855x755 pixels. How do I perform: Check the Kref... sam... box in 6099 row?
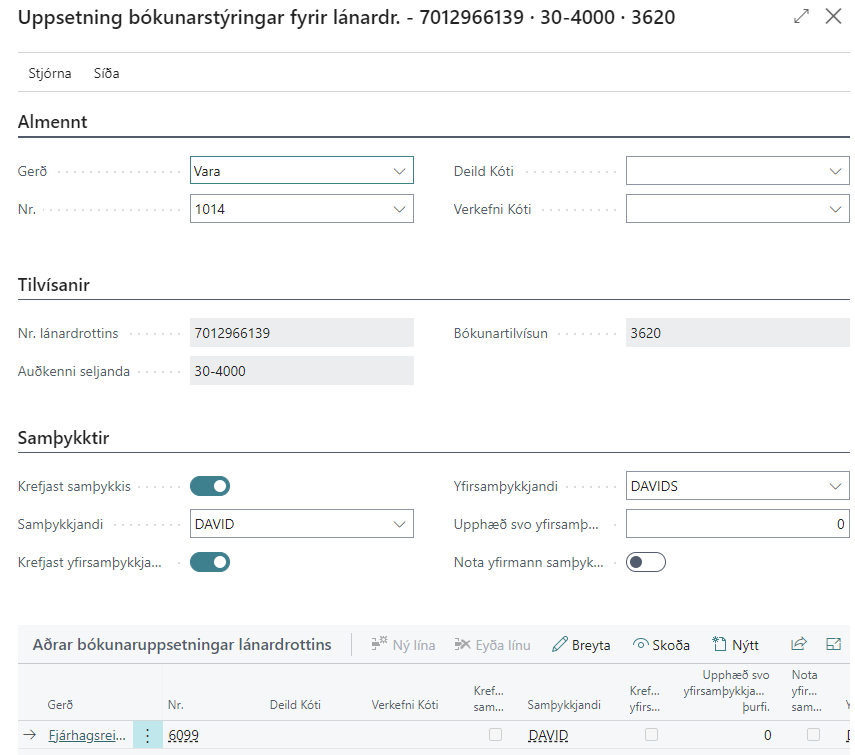(x=495, y=735)
